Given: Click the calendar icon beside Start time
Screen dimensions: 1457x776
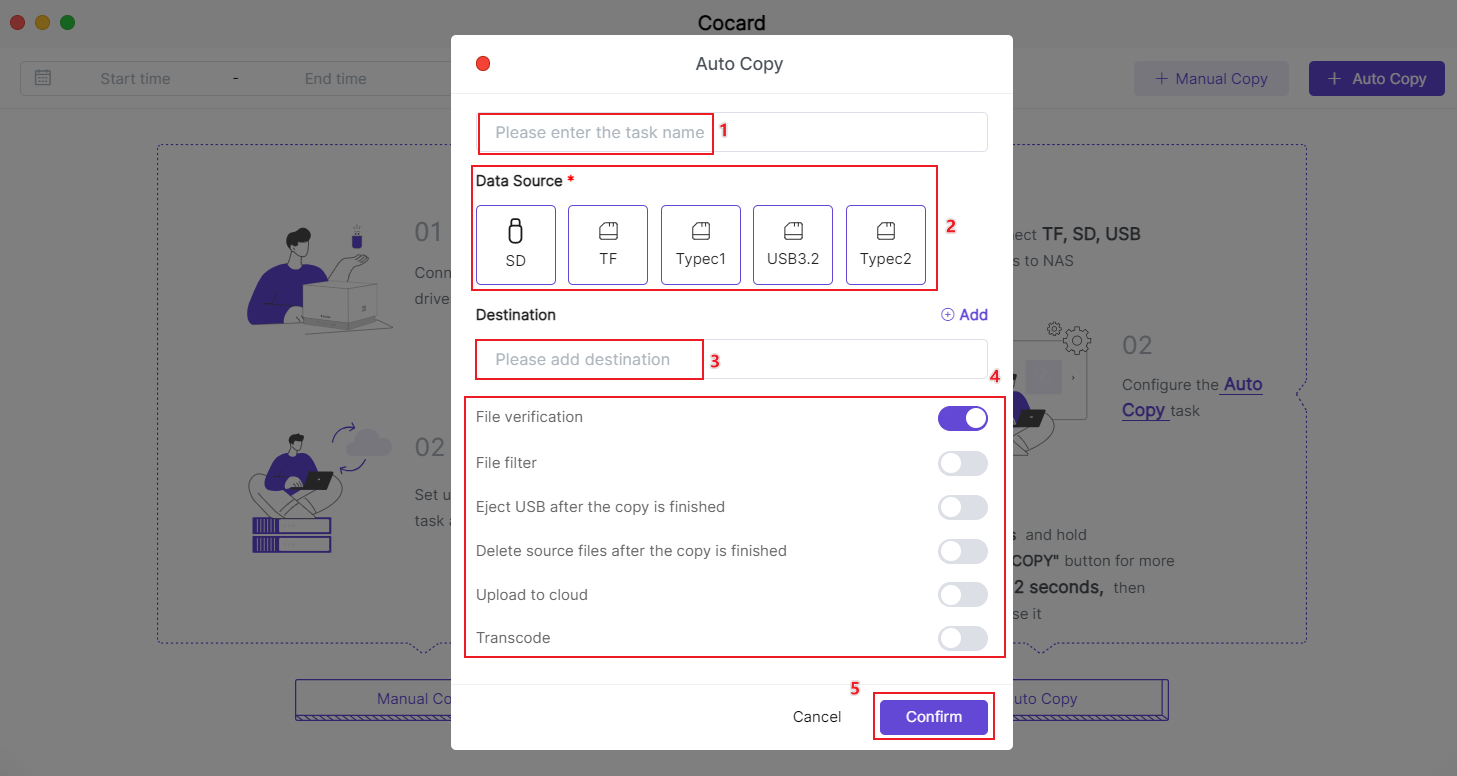Looking at the screenshot, I should 43,78.
